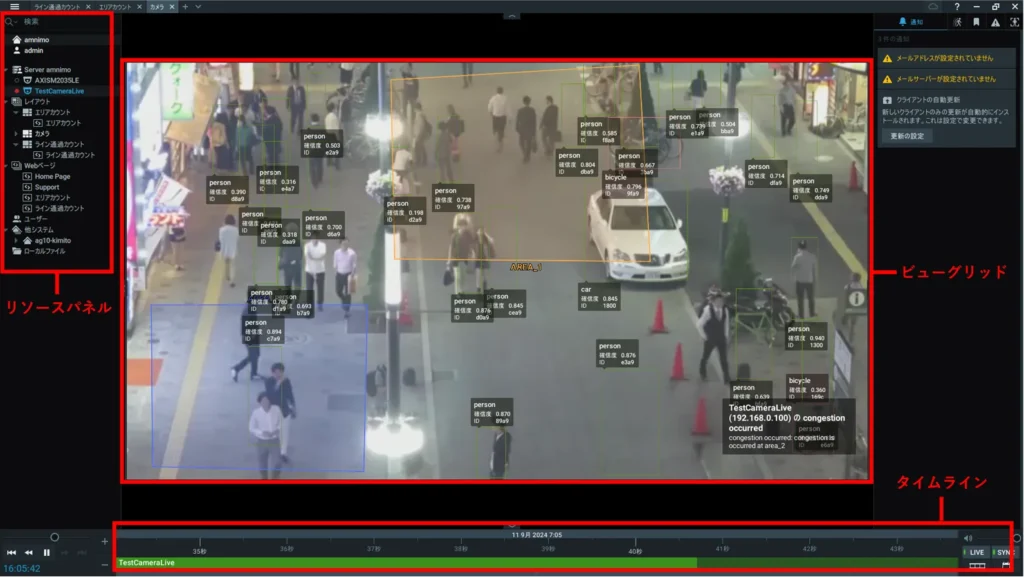
Task: Click the speed slider handle above playback controls
Action: click(54, 537)
